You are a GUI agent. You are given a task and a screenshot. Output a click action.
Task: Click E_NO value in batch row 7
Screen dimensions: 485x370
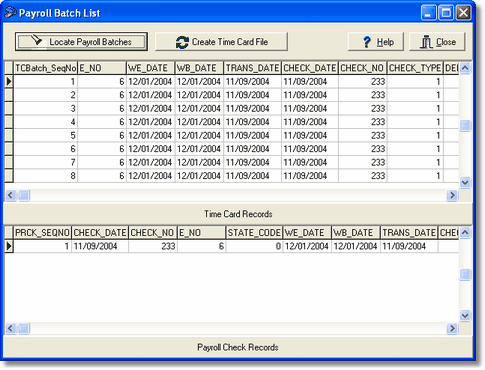click(102, 162)
